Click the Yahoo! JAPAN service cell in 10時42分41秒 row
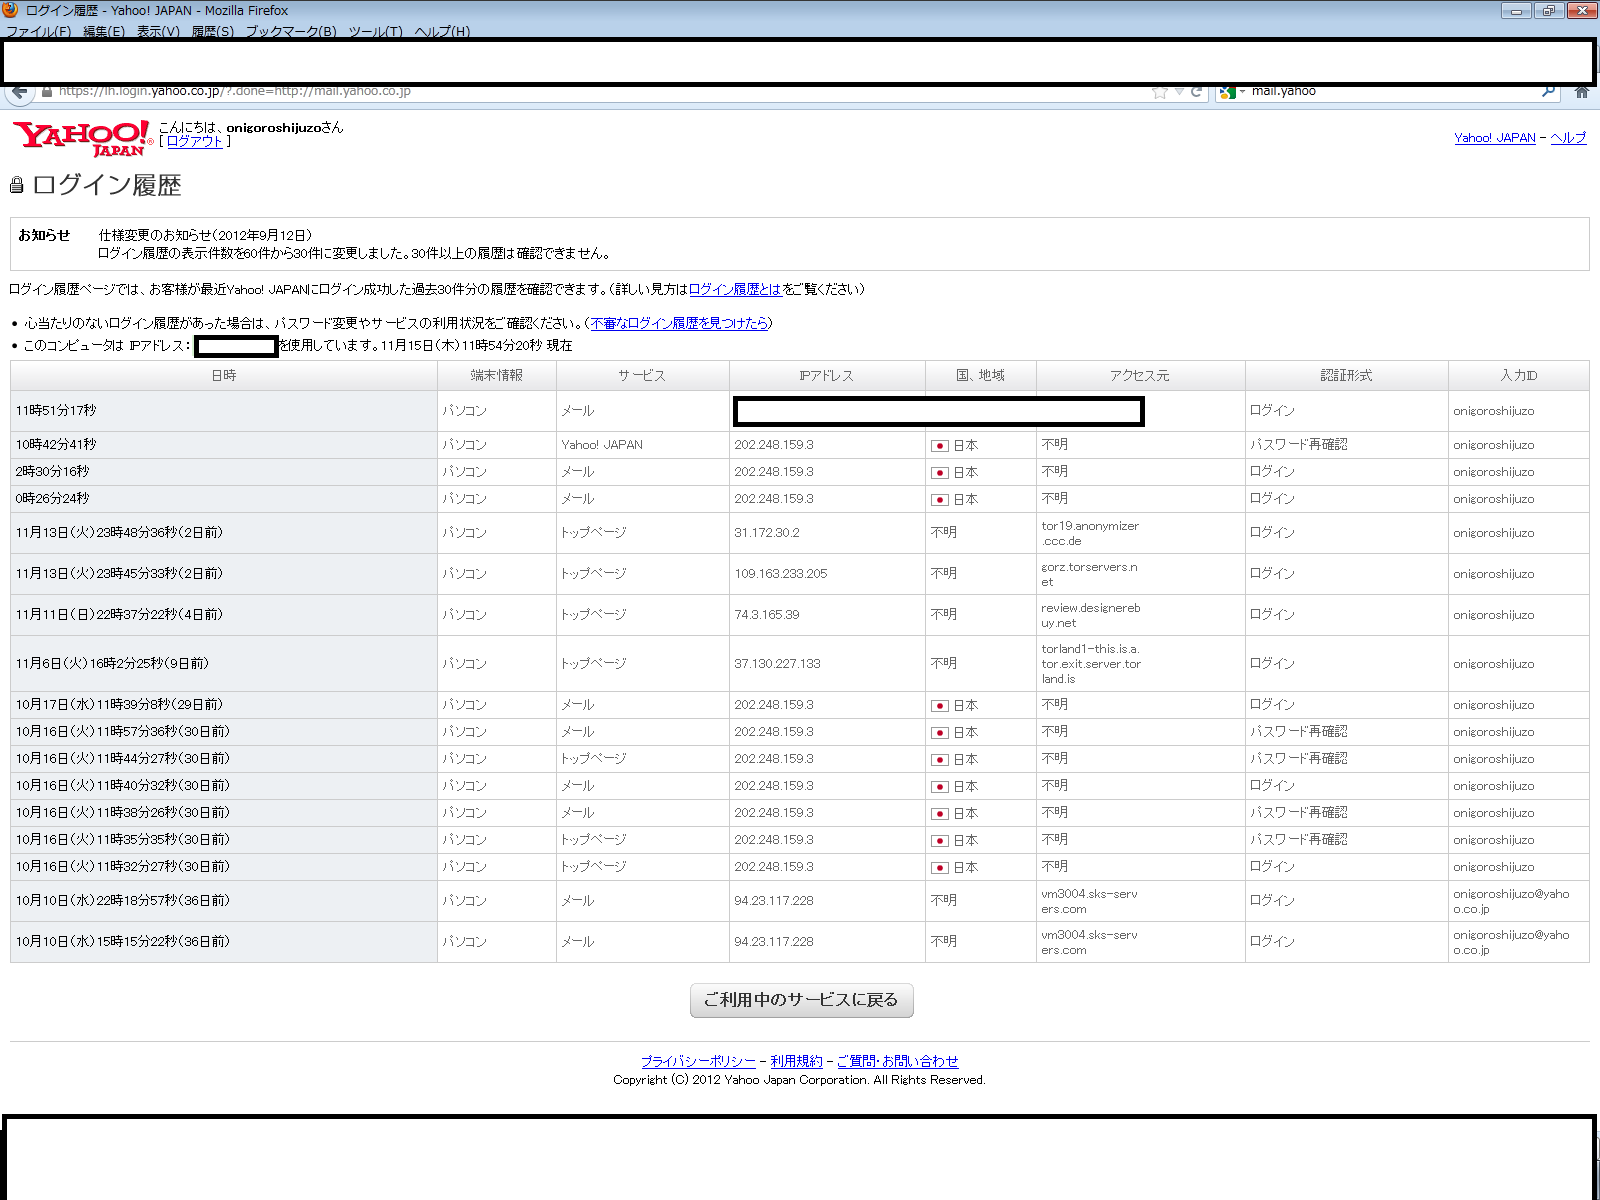Image resolution: width=1600 pixels, height=1200 pixels. click(642, 445)
